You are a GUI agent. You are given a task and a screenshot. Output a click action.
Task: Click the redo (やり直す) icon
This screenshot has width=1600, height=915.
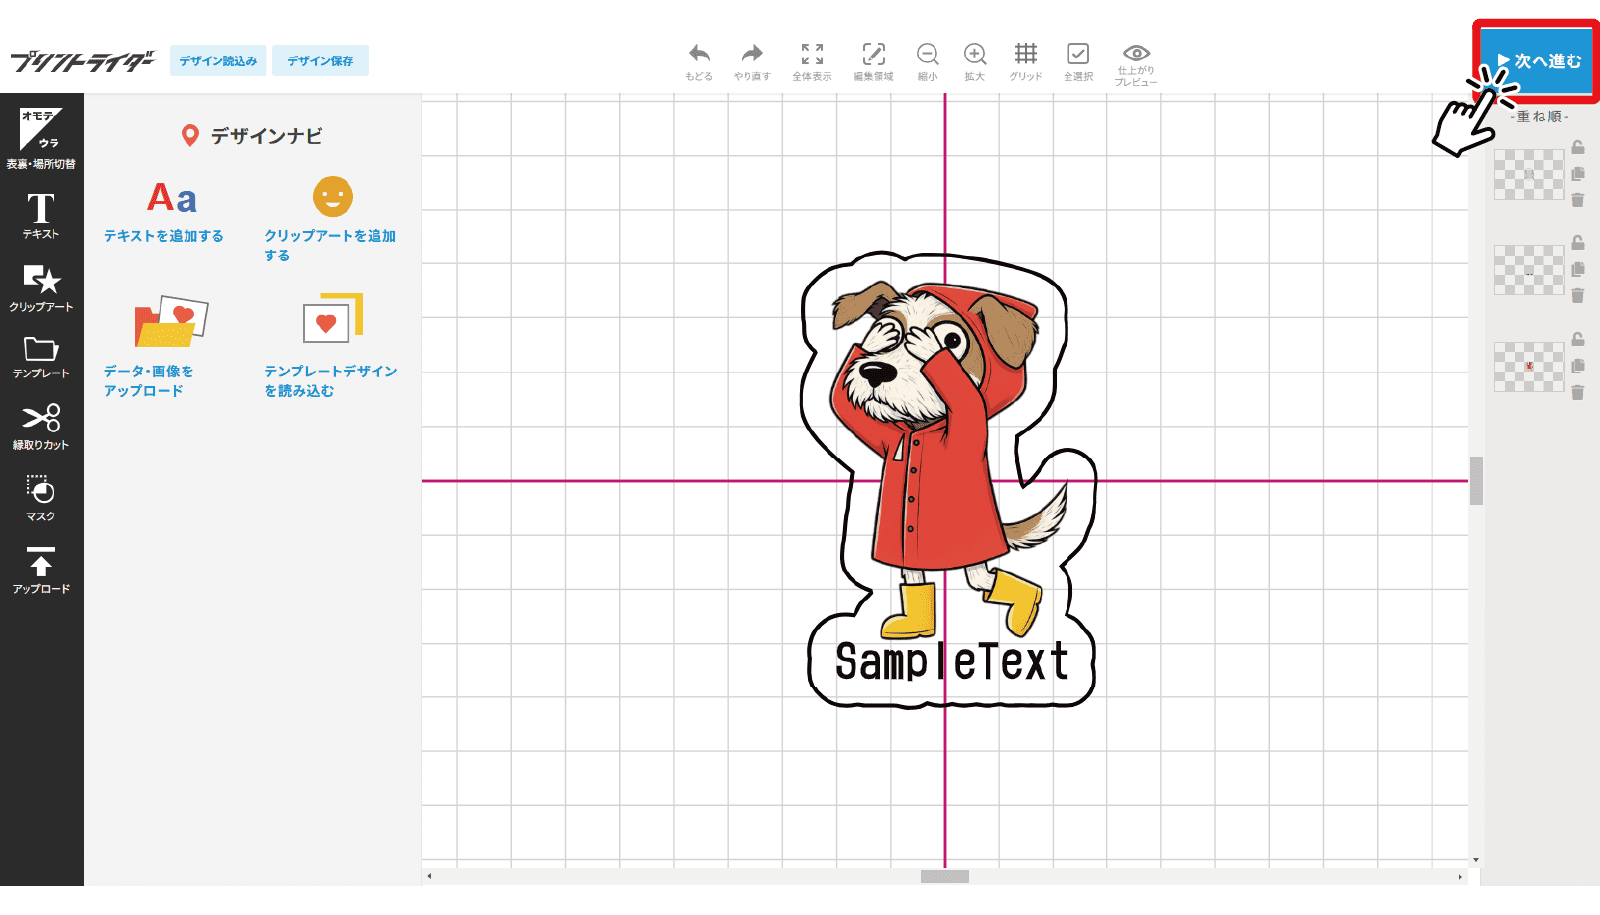click(x=752, y=55)
